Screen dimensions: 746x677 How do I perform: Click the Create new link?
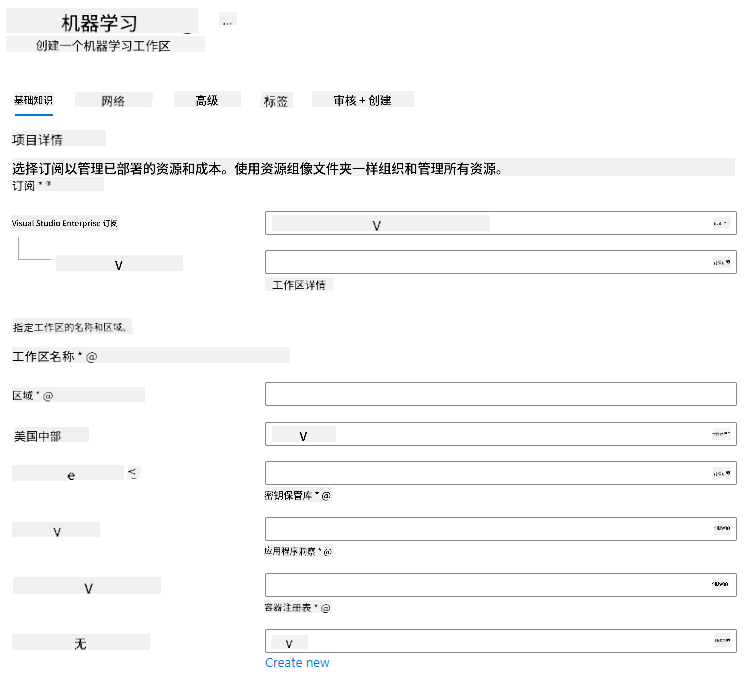(x=297, y=663)
